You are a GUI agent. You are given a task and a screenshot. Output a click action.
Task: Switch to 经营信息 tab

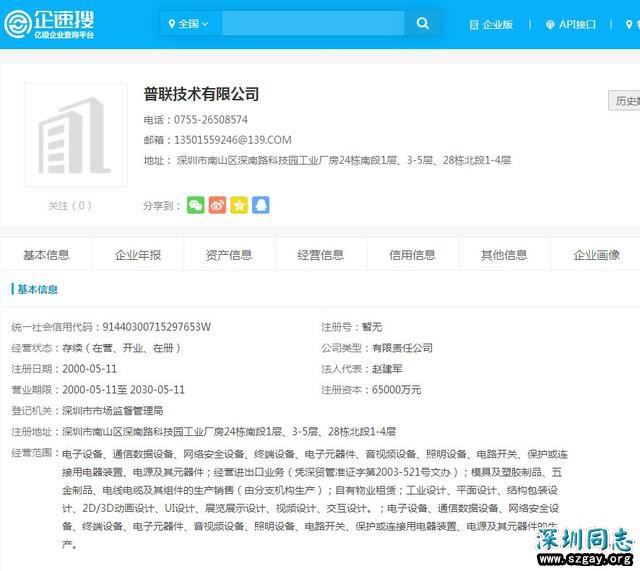[x=321, y=255]
